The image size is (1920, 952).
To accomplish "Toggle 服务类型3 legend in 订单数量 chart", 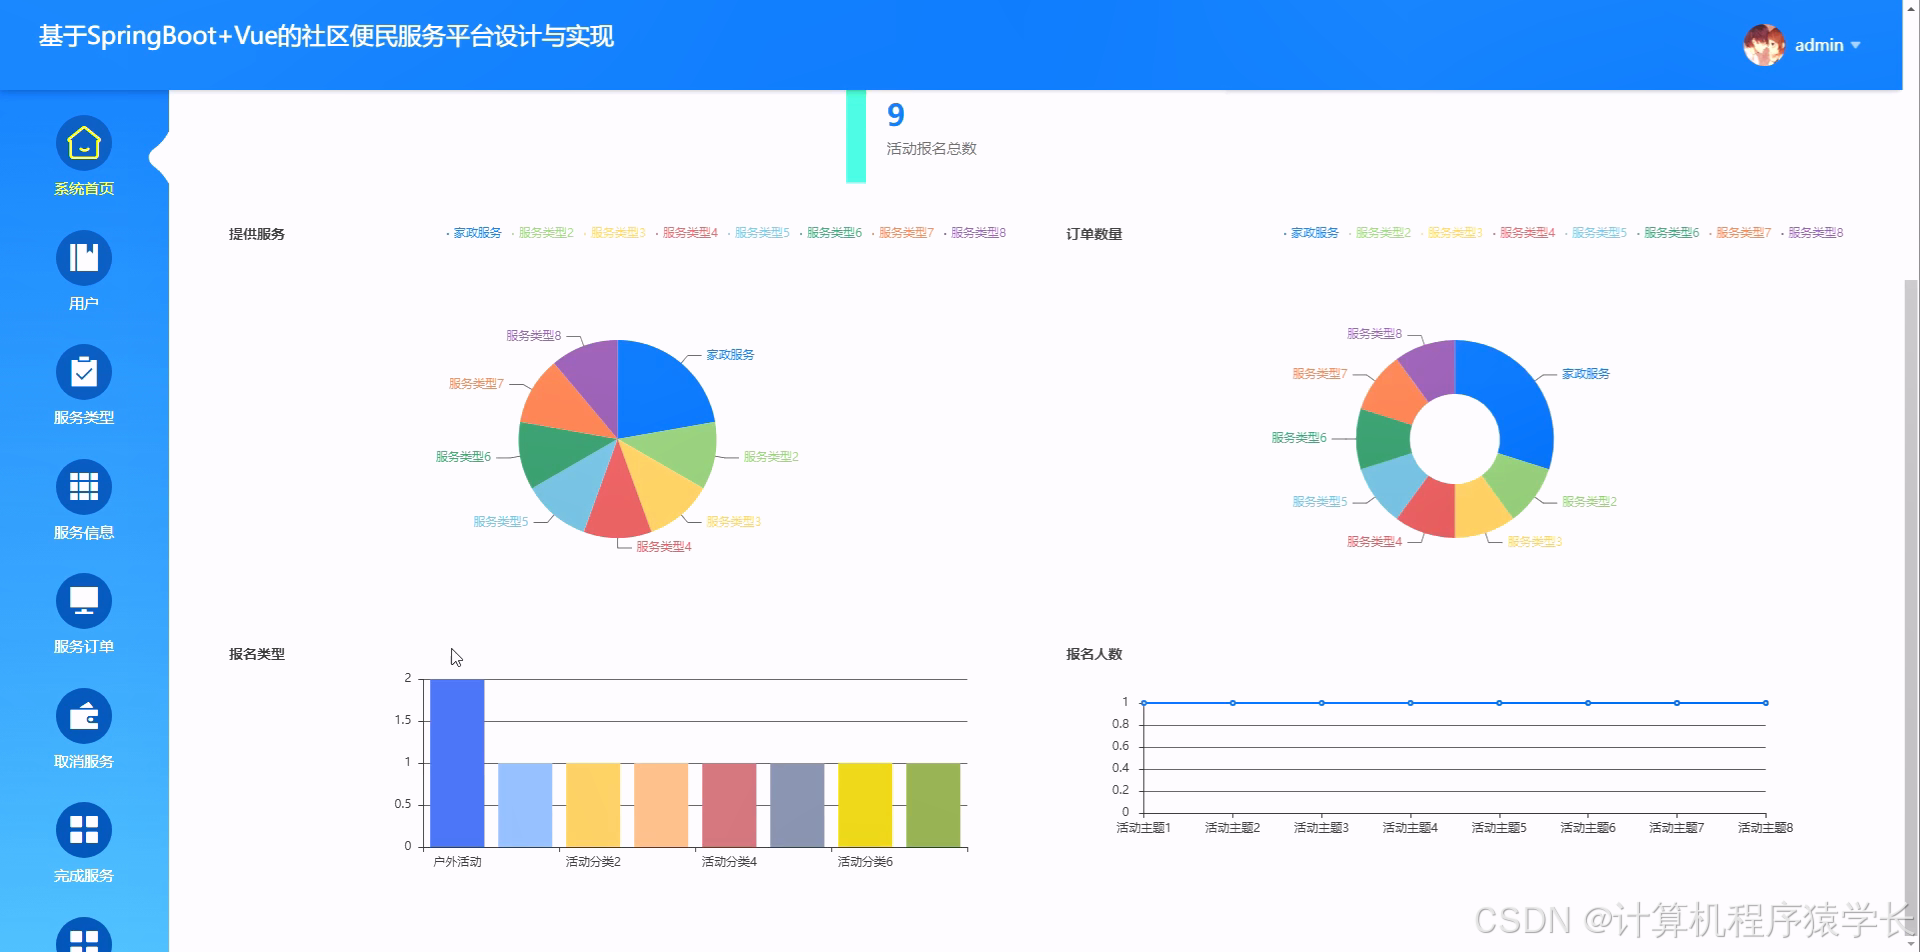I will point(1452,233).
